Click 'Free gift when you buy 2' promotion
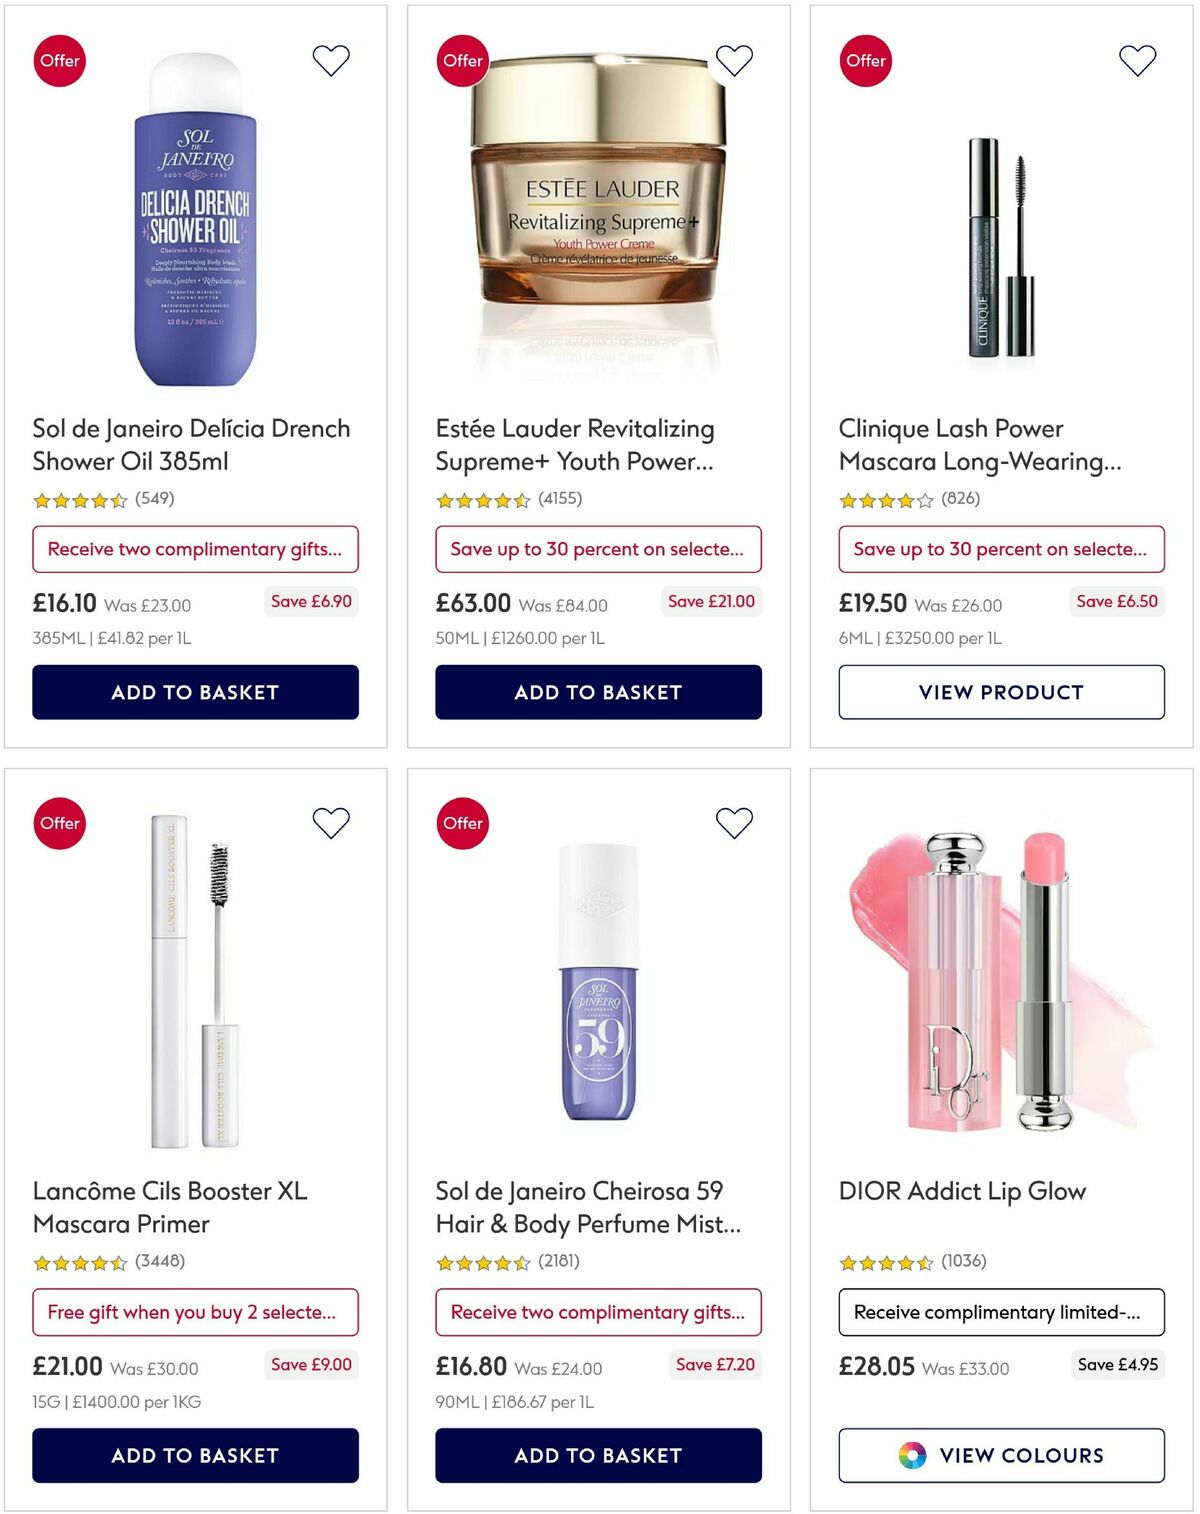This screenshot has height=1514, width=1200. (196, 1312)
